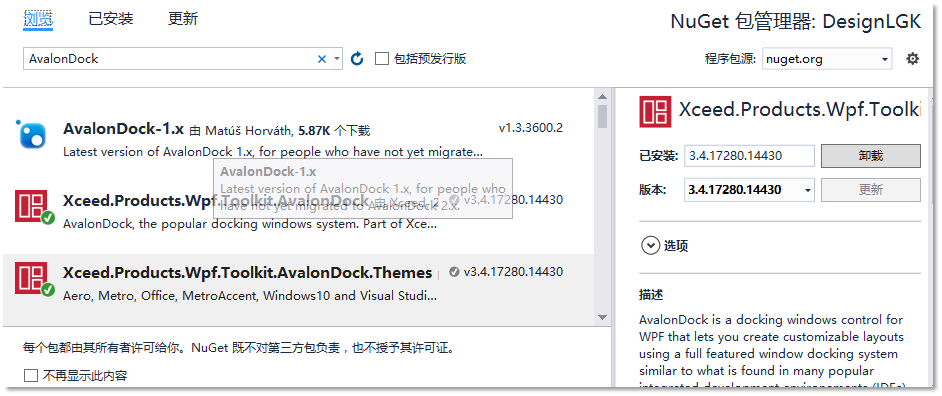Viewport: 942px width, 396px height.
Task: Click the NuGet 包管理器: DesignLGK title
Action: click(x=795, y=22)
